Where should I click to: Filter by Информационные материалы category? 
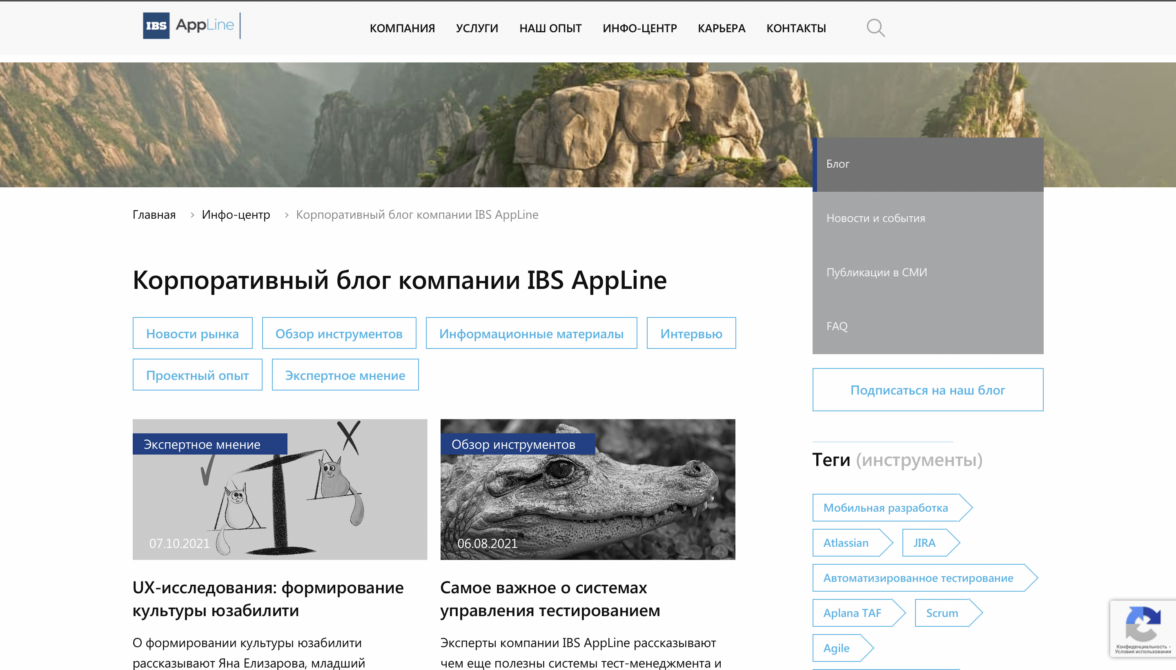(x=531, y=333)
